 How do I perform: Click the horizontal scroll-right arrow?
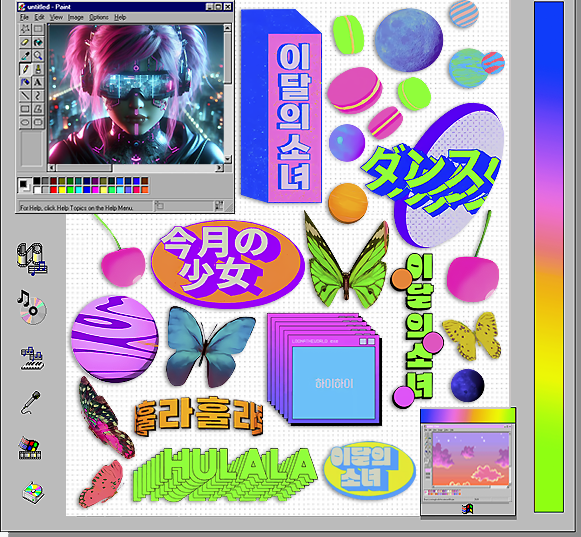220,168
